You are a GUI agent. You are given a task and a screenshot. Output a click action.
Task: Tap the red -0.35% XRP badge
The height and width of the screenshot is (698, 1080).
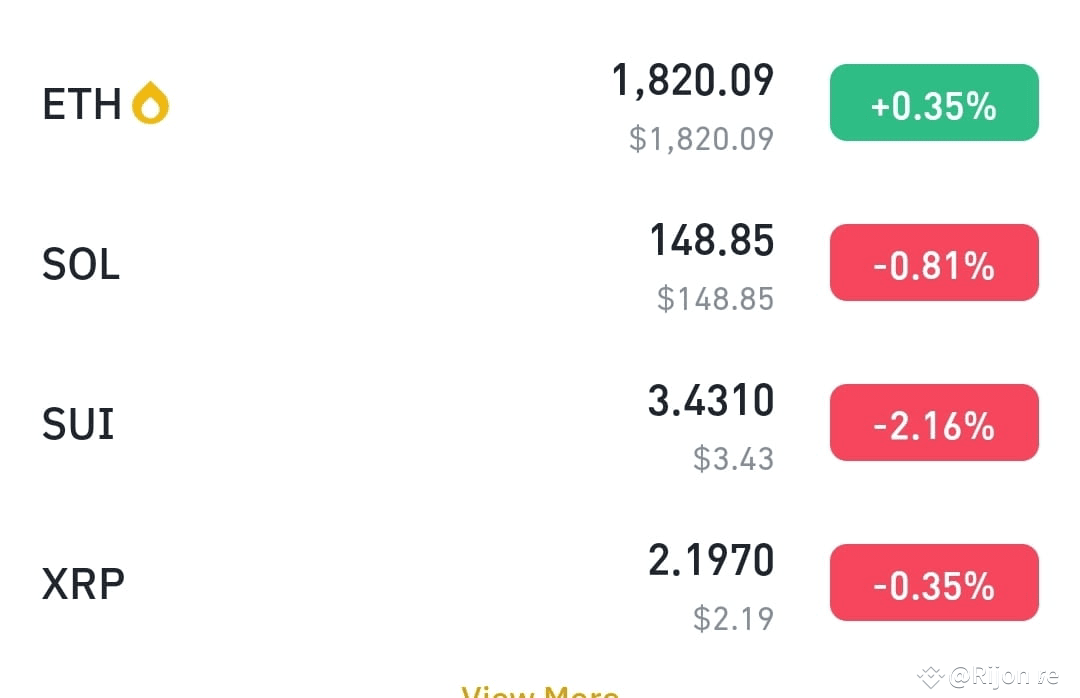coord(934,582)
